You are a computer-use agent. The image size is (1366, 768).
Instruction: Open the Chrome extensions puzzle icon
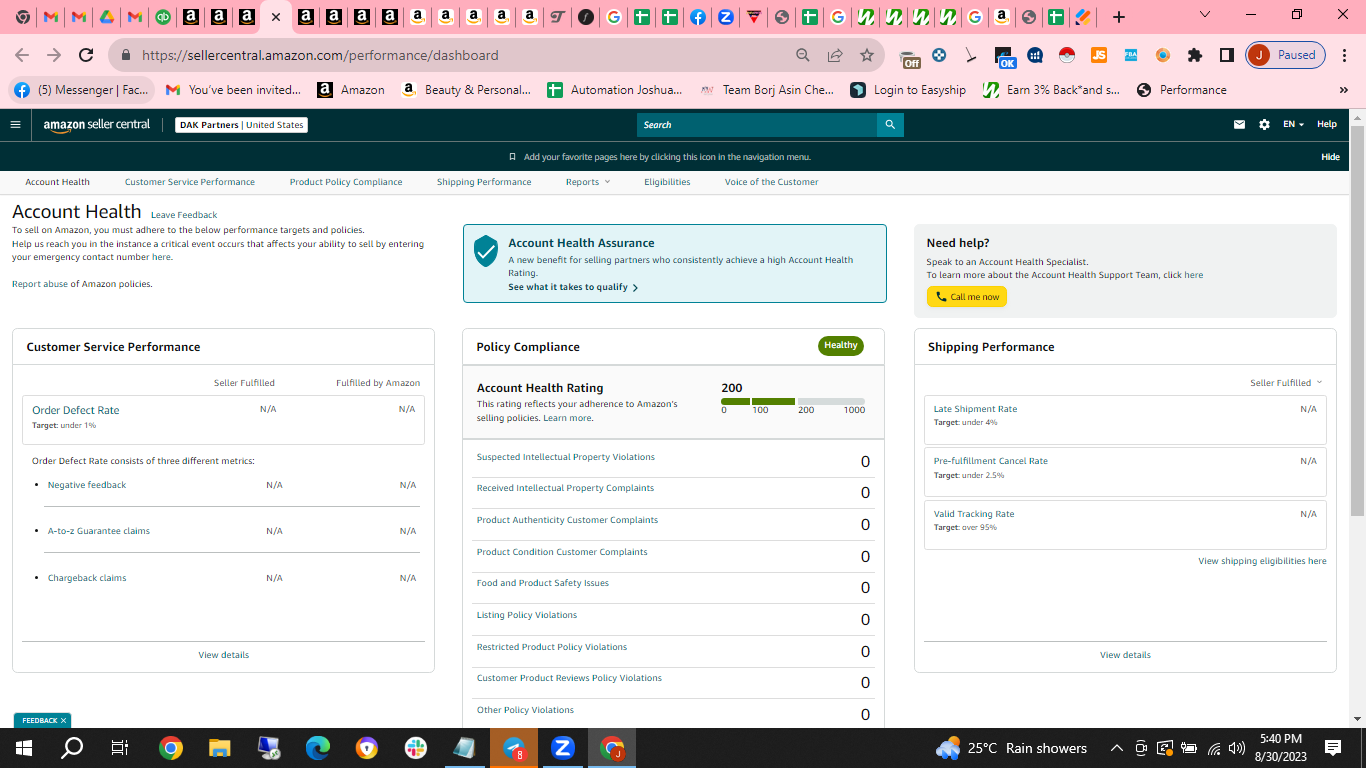(x=1194, y=55)
